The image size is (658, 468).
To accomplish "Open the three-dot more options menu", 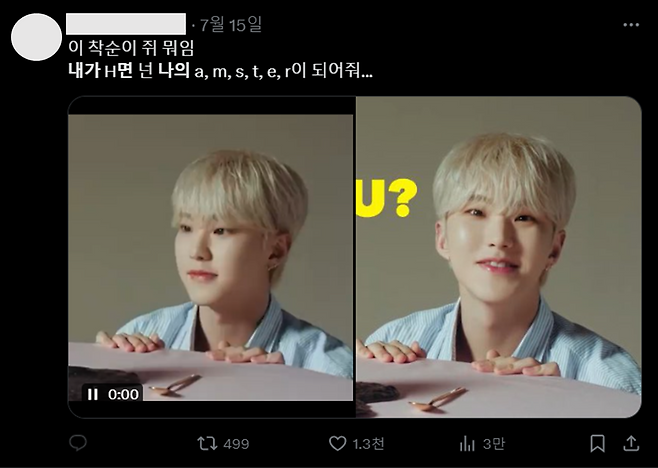I will [x=631, y=25].
